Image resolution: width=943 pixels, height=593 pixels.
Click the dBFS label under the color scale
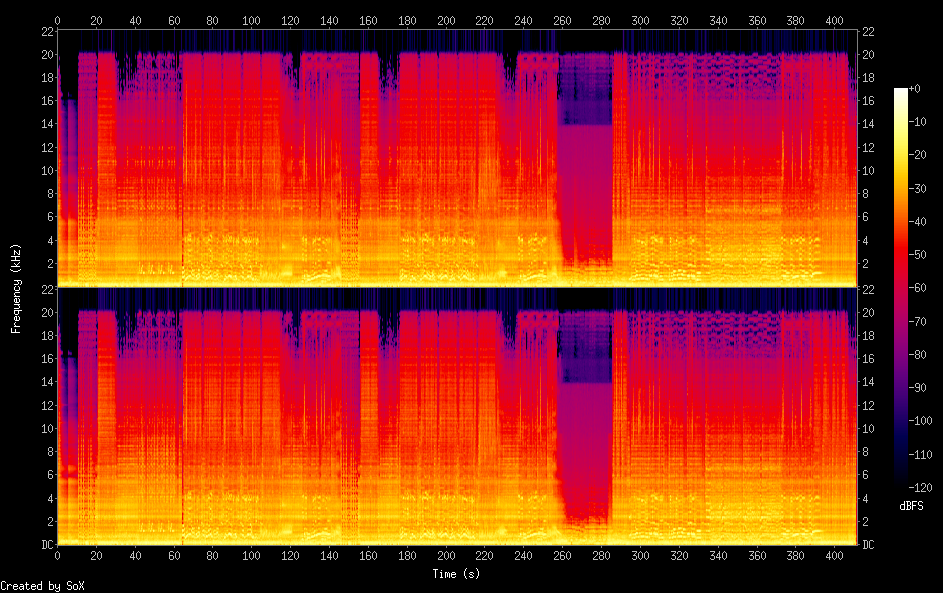[911, 506]
